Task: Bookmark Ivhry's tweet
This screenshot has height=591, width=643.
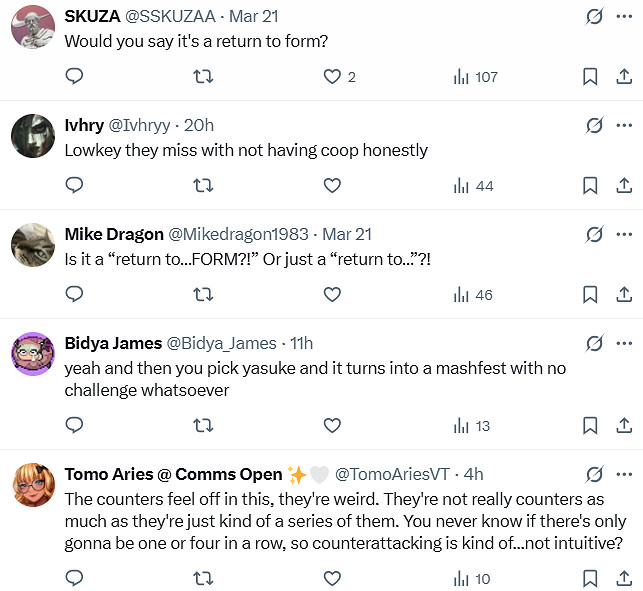Action: click(x=590, y=185)
